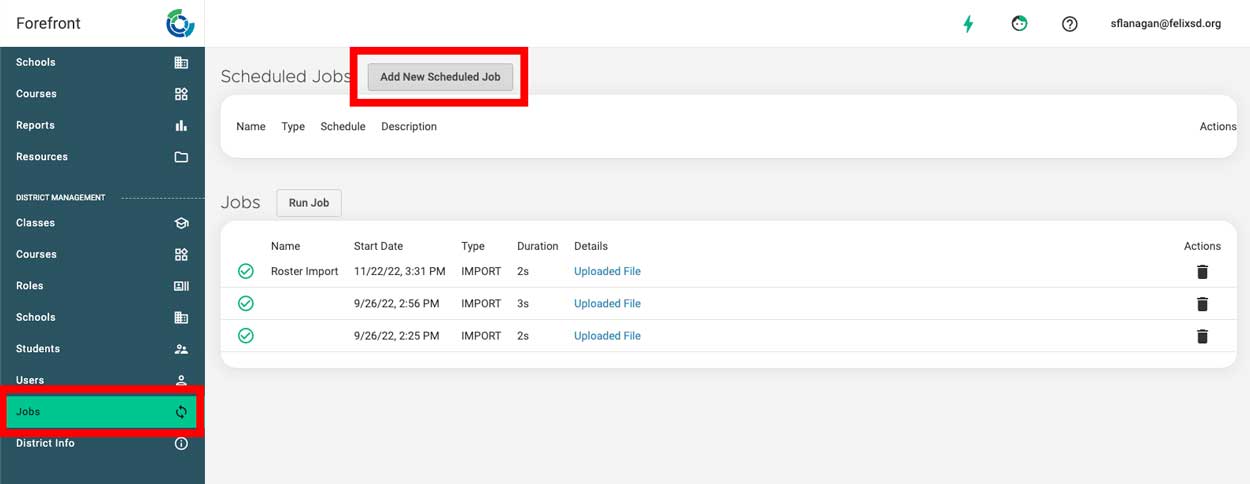1250x484 pixels.
Task: Delete the 9/26/22 2:56 PM job
Action: [1202, 304]
